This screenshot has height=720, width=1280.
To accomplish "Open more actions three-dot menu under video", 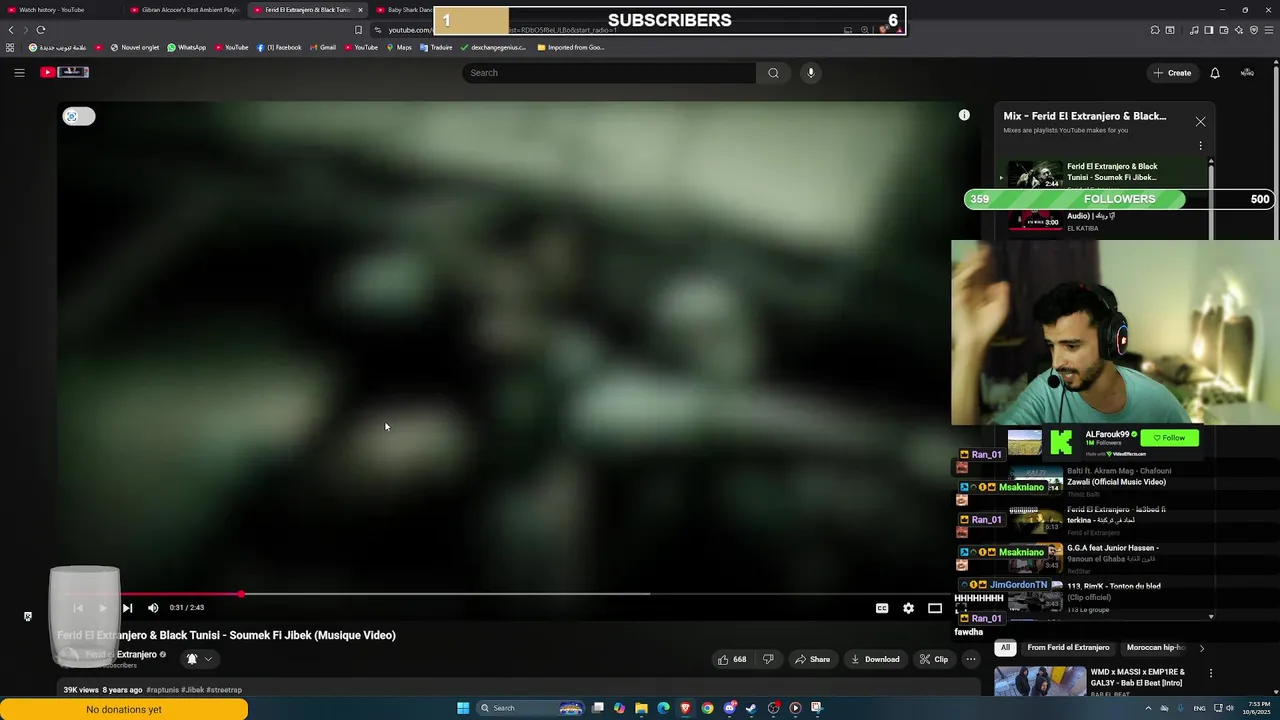I will (x=970, y=659).
